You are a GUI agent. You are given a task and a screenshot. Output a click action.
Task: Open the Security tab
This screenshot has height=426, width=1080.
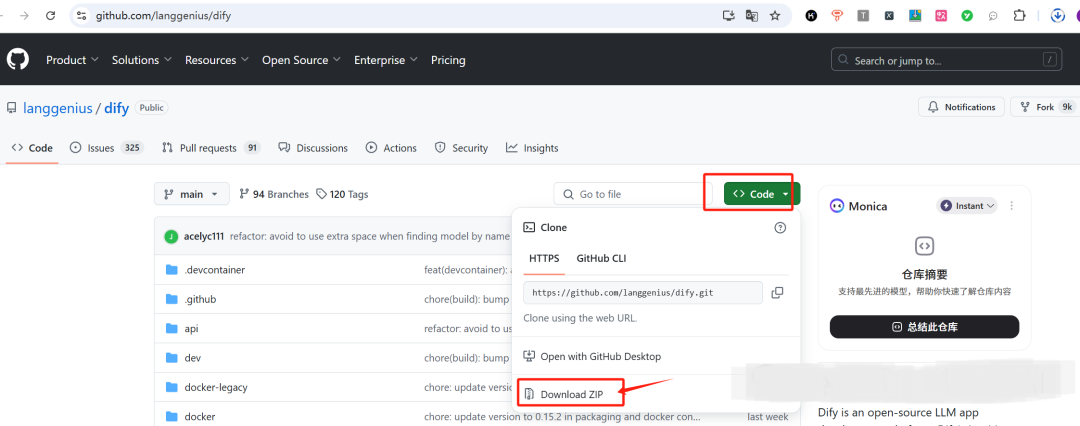coord(461,148)
